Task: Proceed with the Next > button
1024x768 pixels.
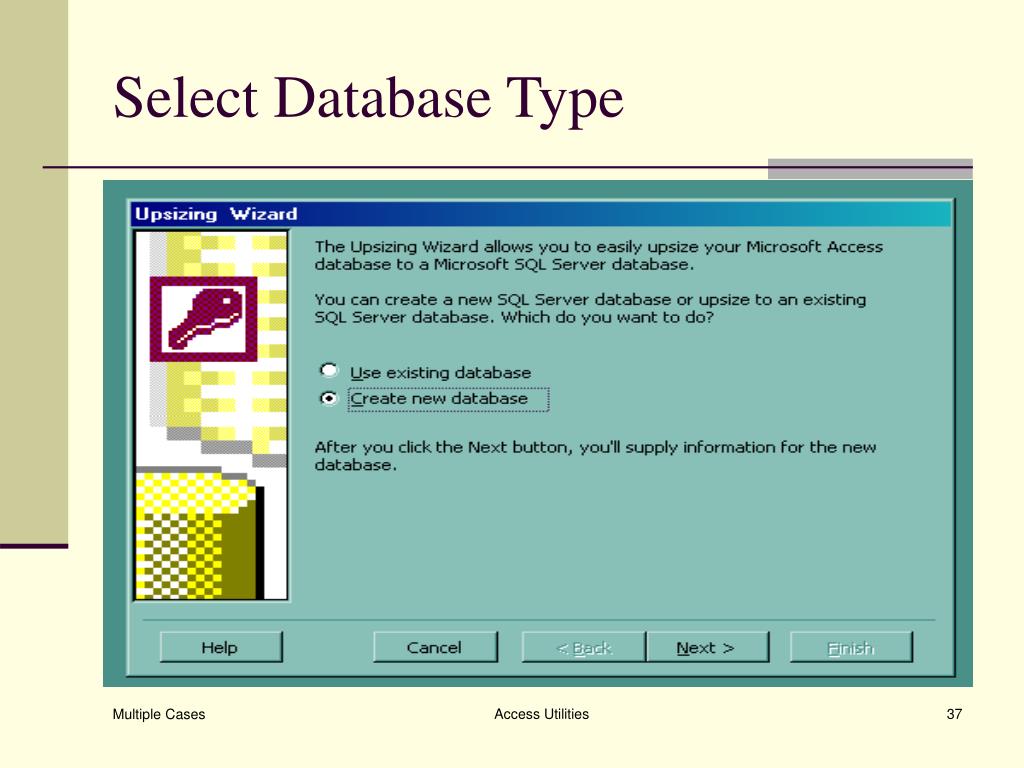Action: [707, 647]
